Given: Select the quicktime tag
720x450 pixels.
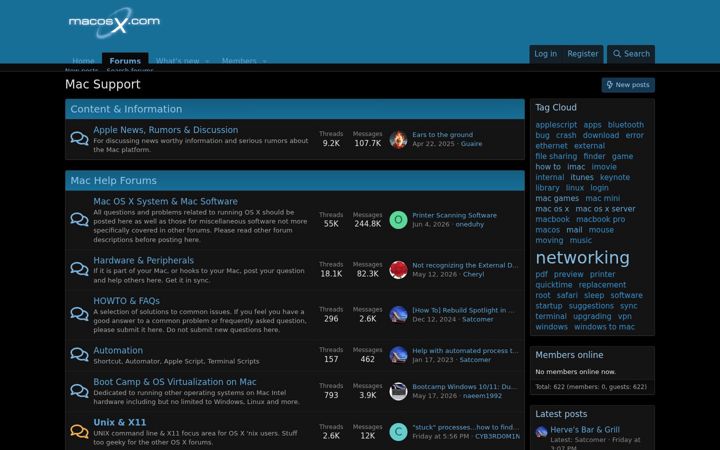Looking at the screenshot, I should click(x=553, y=285).
